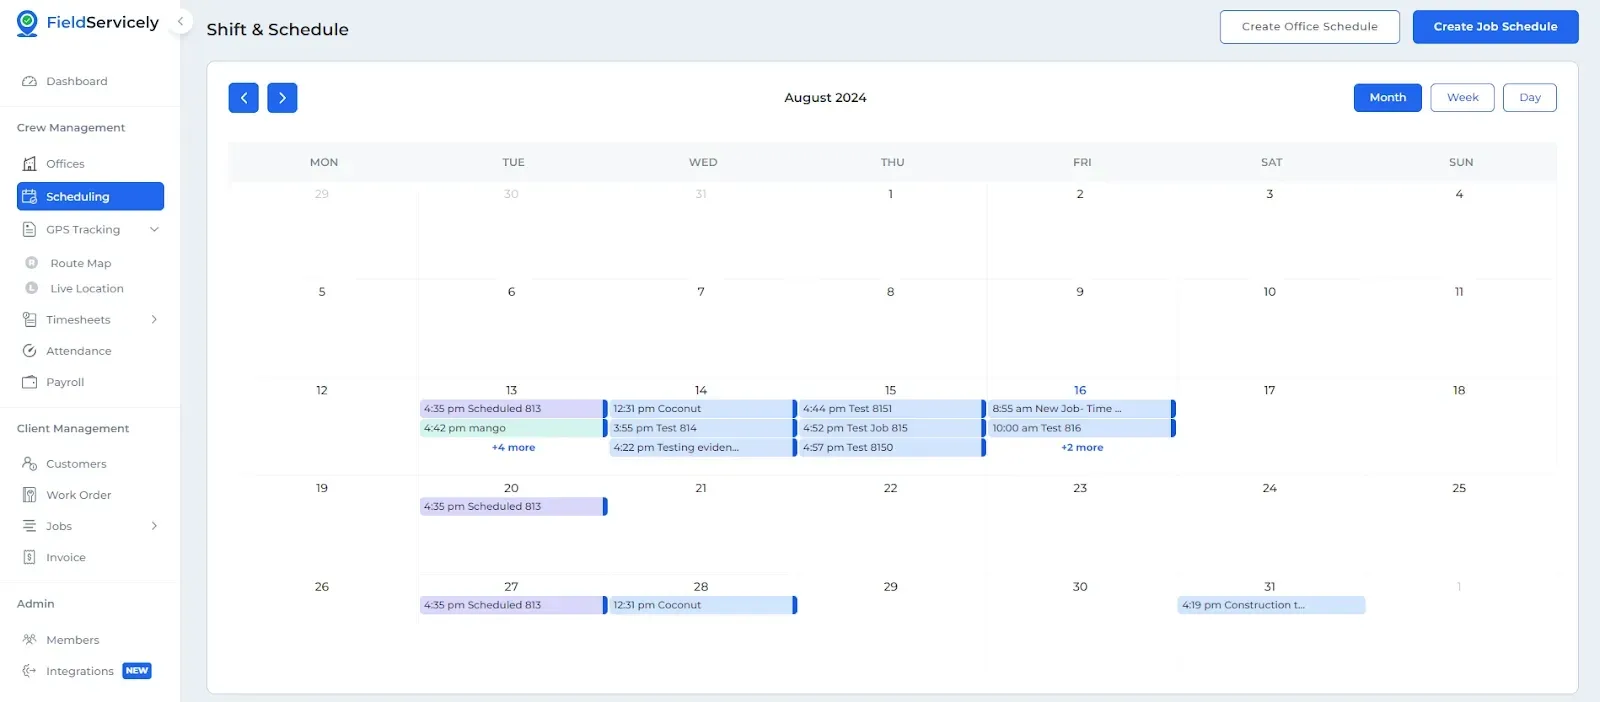Open 4:22 pm Testing eviden... event
The width and height of the screenshot is (1600, 702).
tap(703, 448)
